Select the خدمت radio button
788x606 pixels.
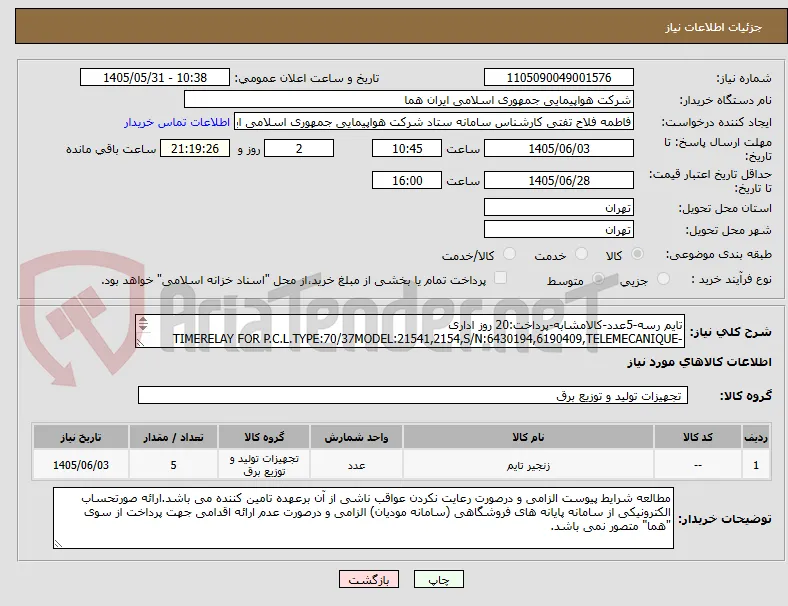[581, 254]
